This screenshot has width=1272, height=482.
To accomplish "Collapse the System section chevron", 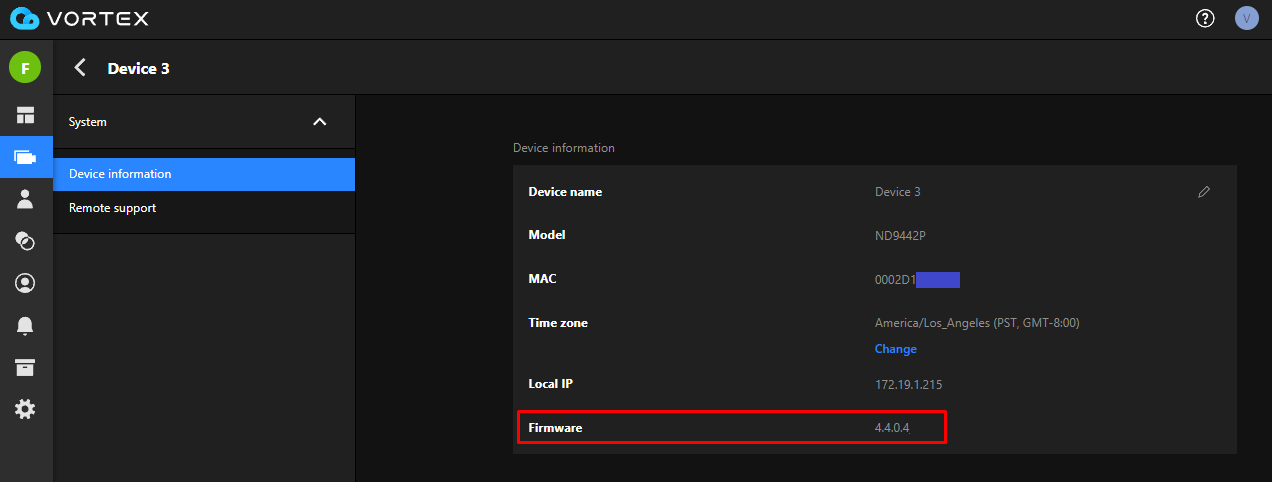I will pyautogui.click(x=320, y=122).
